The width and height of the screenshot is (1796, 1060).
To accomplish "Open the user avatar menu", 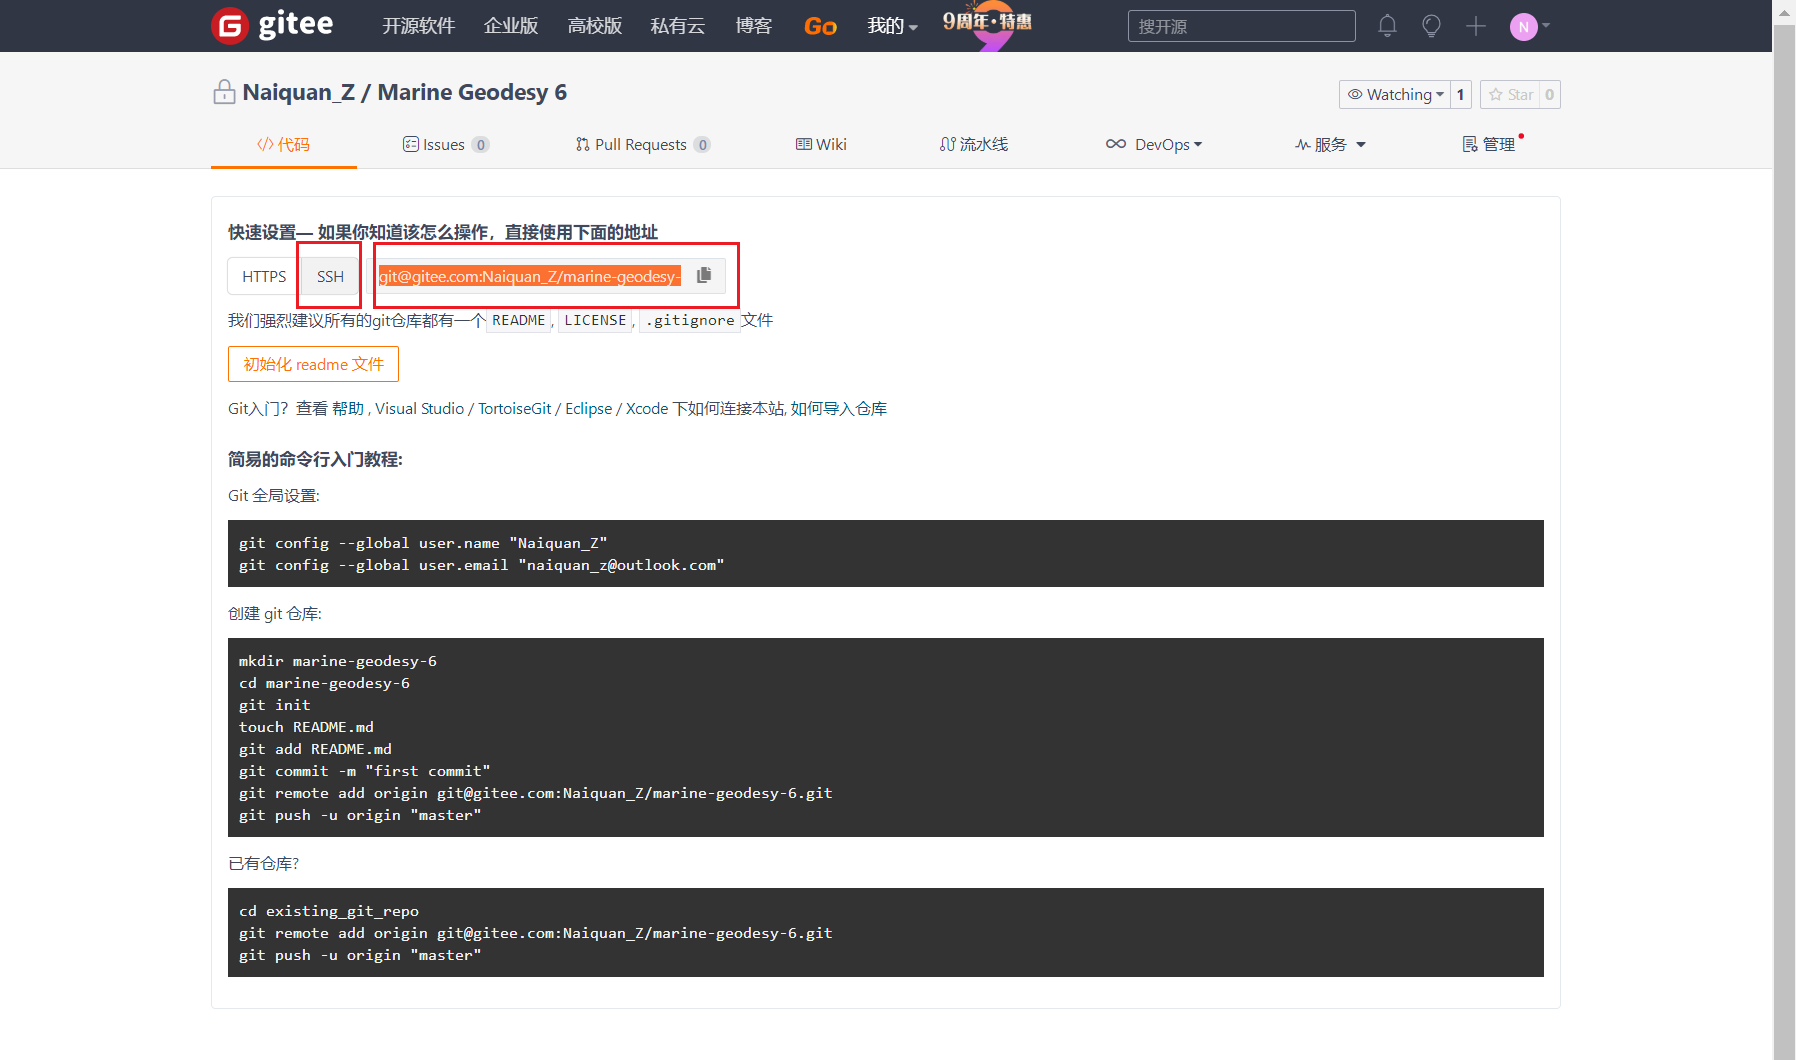I will tap(1523, 27).
